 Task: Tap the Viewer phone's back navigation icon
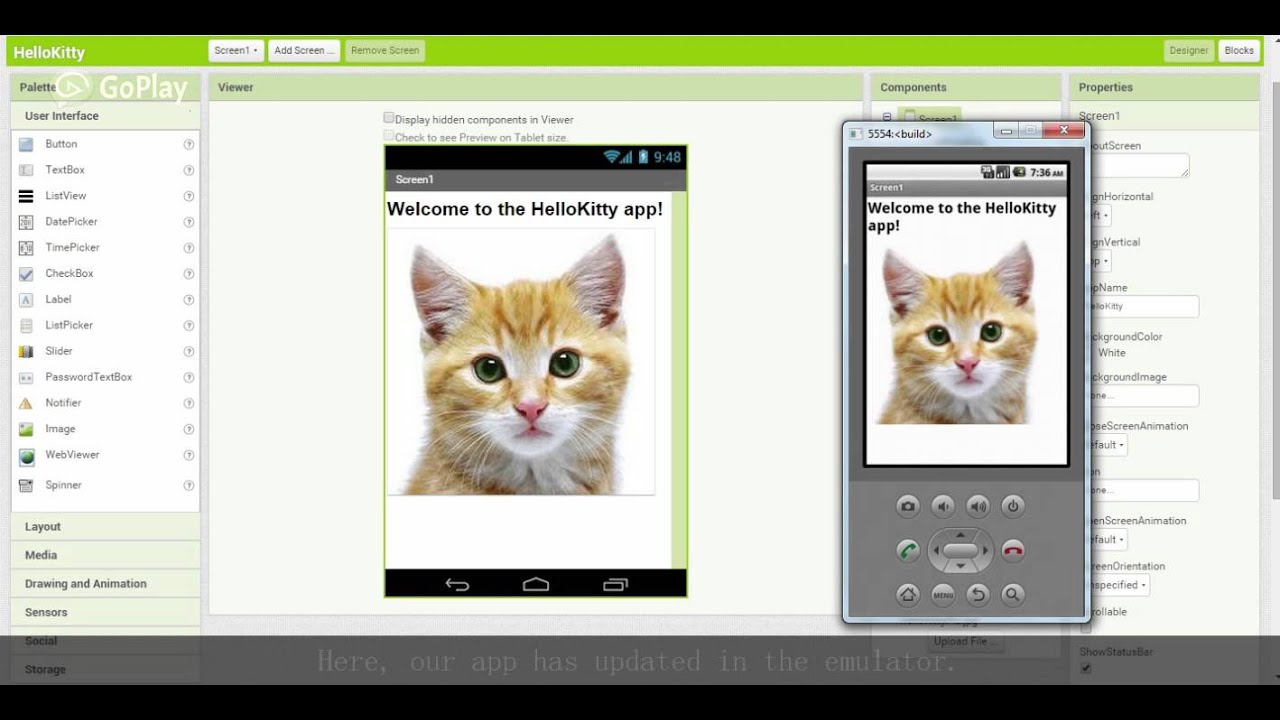[457, 584]
